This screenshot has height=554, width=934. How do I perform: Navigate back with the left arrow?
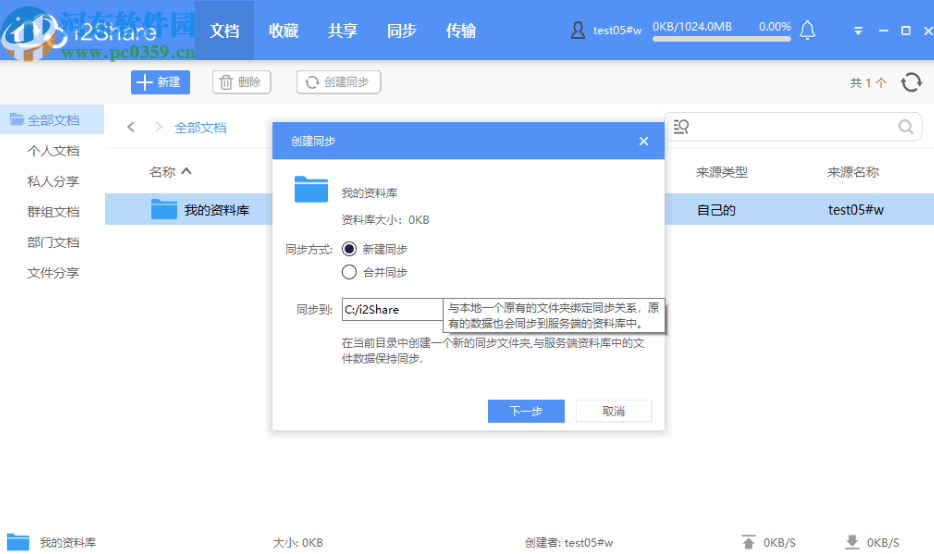coord(131,127)
